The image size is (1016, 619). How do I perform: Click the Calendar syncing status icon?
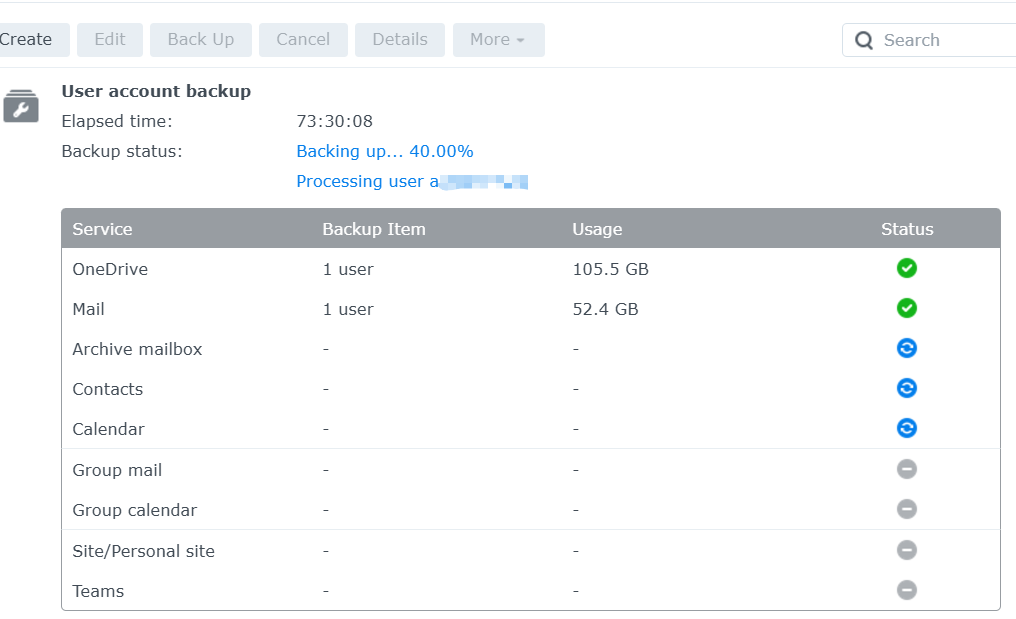(907, 428)
